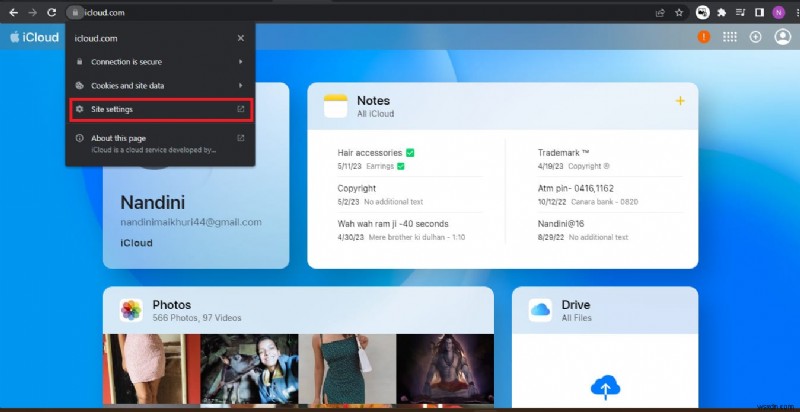The image size is (800, 412).
Task: Click the circled plus create icon
Action: (x=756, y=37)
